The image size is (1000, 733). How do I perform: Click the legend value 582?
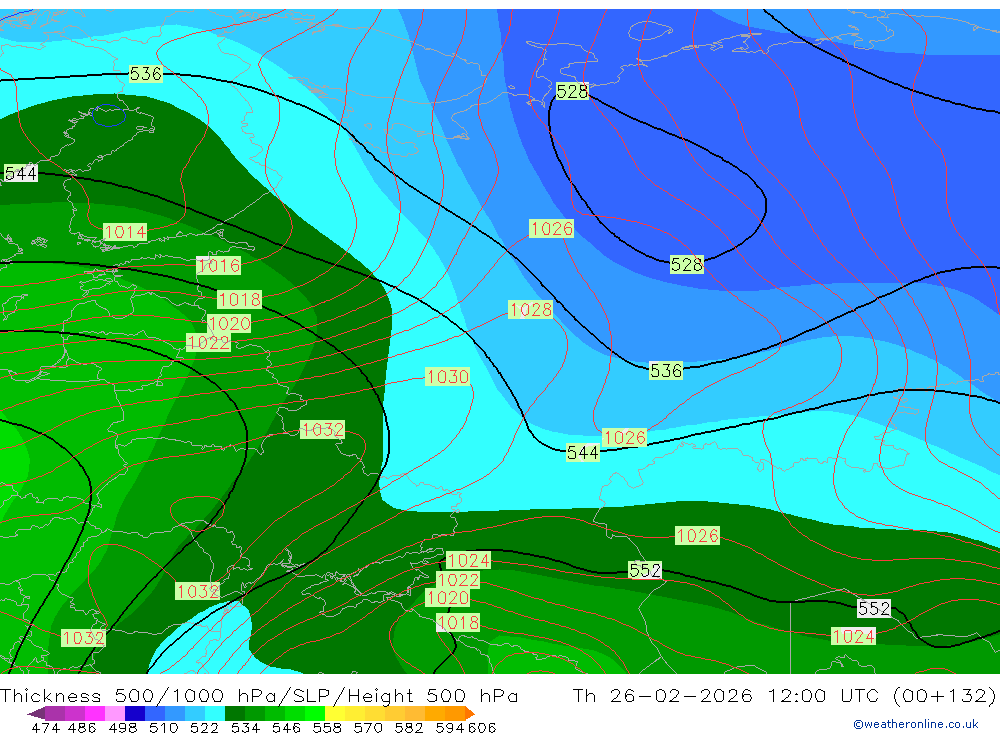click(409, 728)
